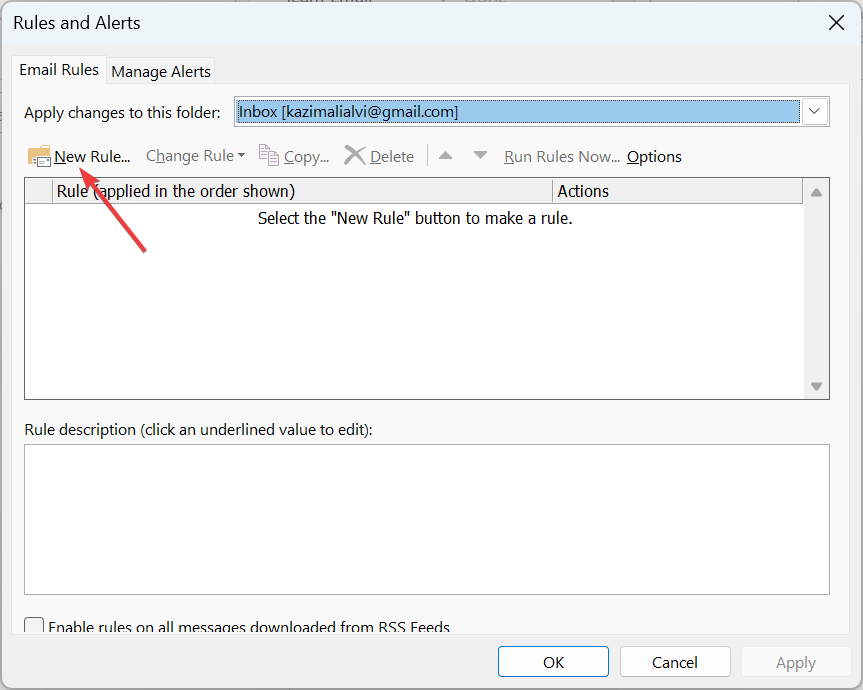
Task: Click the New Rule folder icon
Action: 39,156
